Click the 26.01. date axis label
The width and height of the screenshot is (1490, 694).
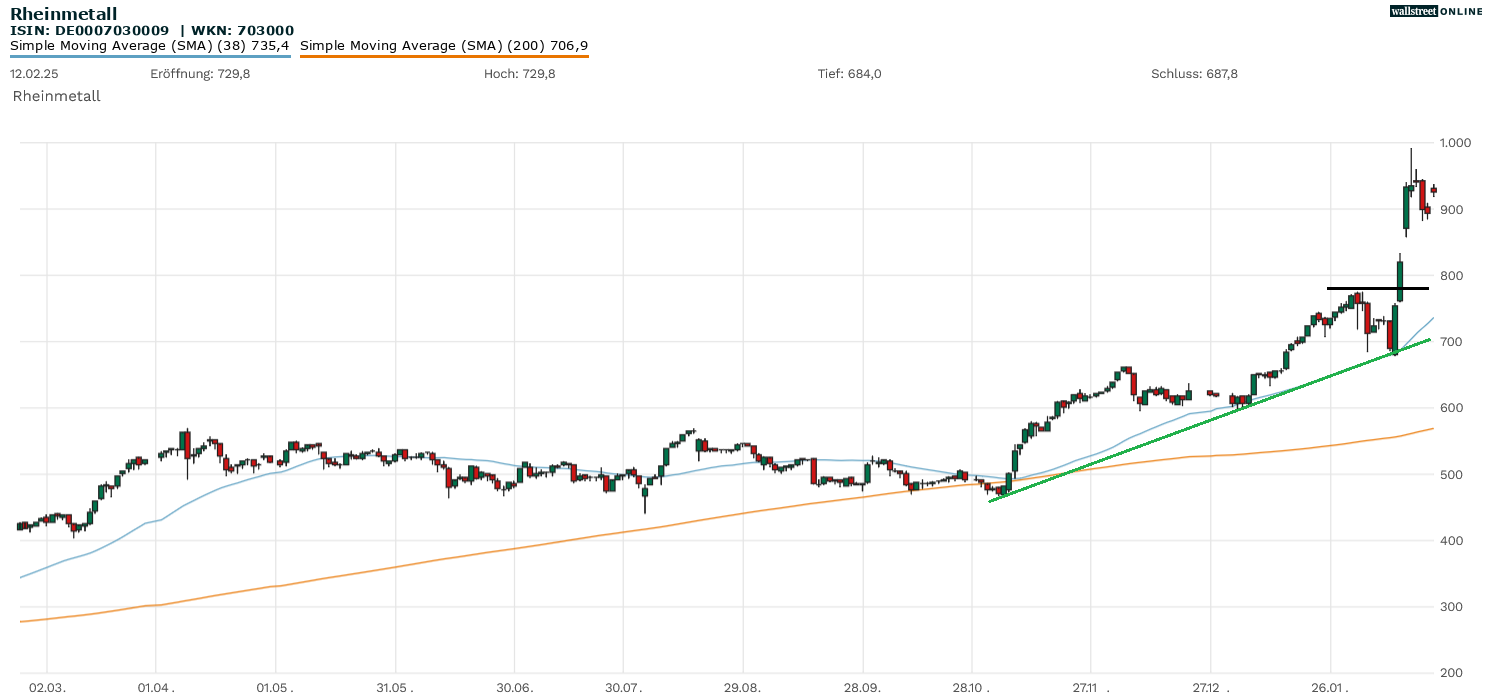(1330, 688)
